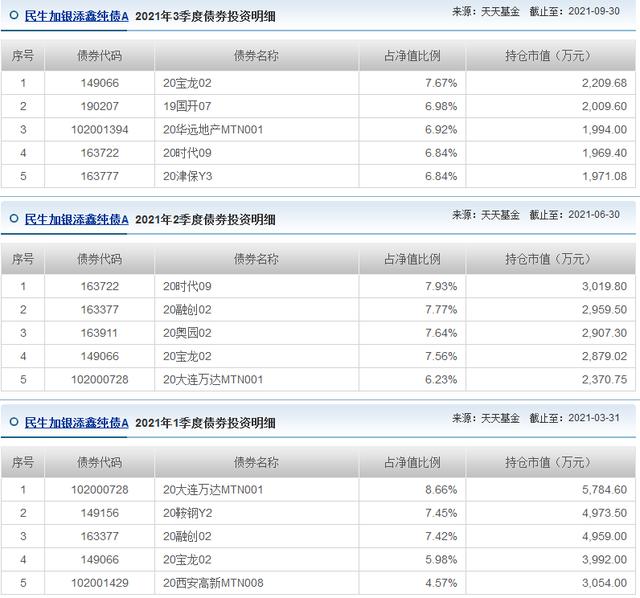Select 20融创02 in the 1季度 table
Image resolution: width=640 pixels, height=598 pixels.
[187, 536]
